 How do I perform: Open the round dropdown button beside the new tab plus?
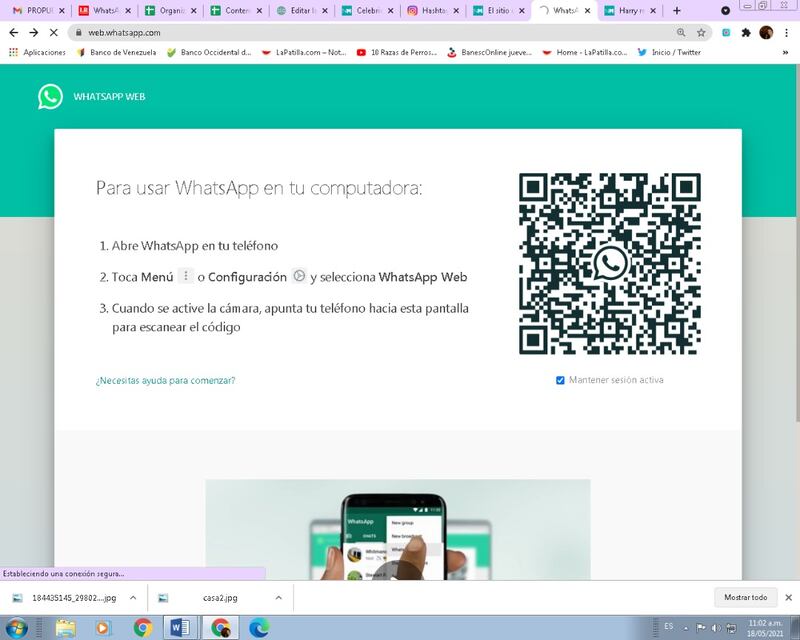click(726, 10)
